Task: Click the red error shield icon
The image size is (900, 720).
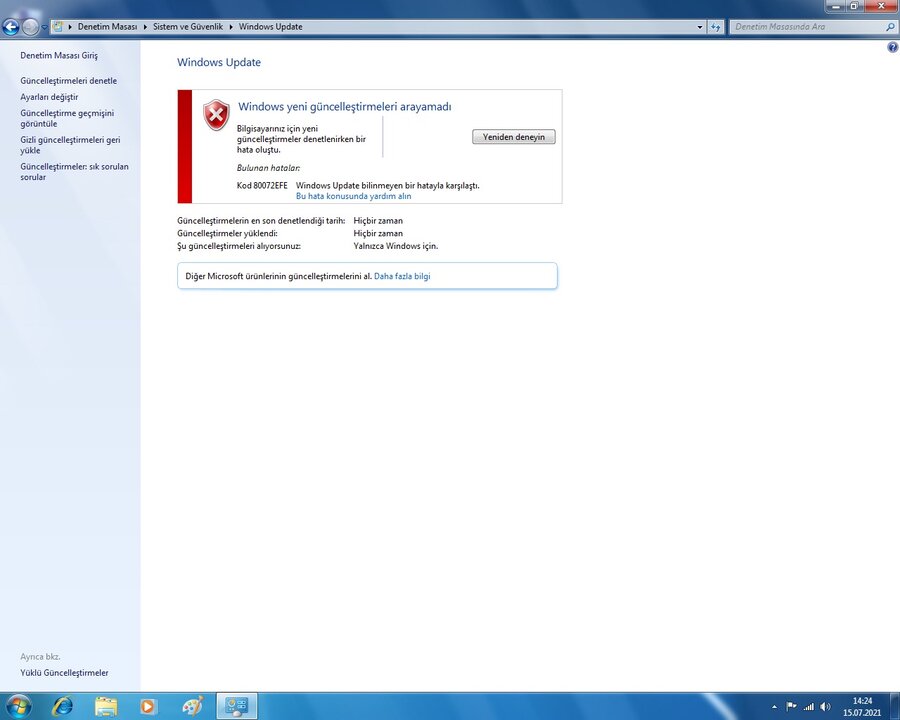Action: pyautogui.click(x=216, y=115)
